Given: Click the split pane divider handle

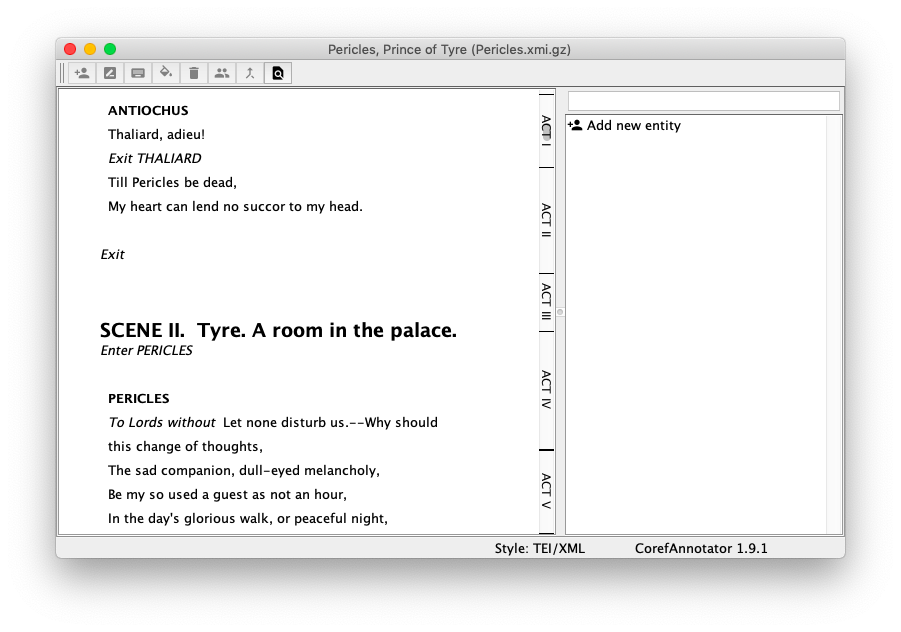Looking at the screenshot, I should pos(560,312).
